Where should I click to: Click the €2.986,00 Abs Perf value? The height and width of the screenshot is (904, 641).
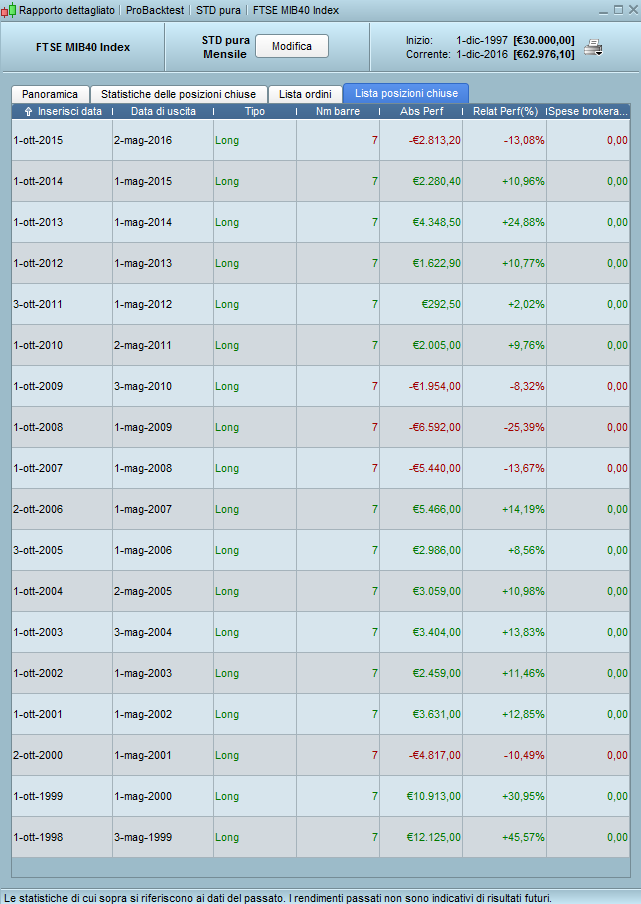point(436,549)
